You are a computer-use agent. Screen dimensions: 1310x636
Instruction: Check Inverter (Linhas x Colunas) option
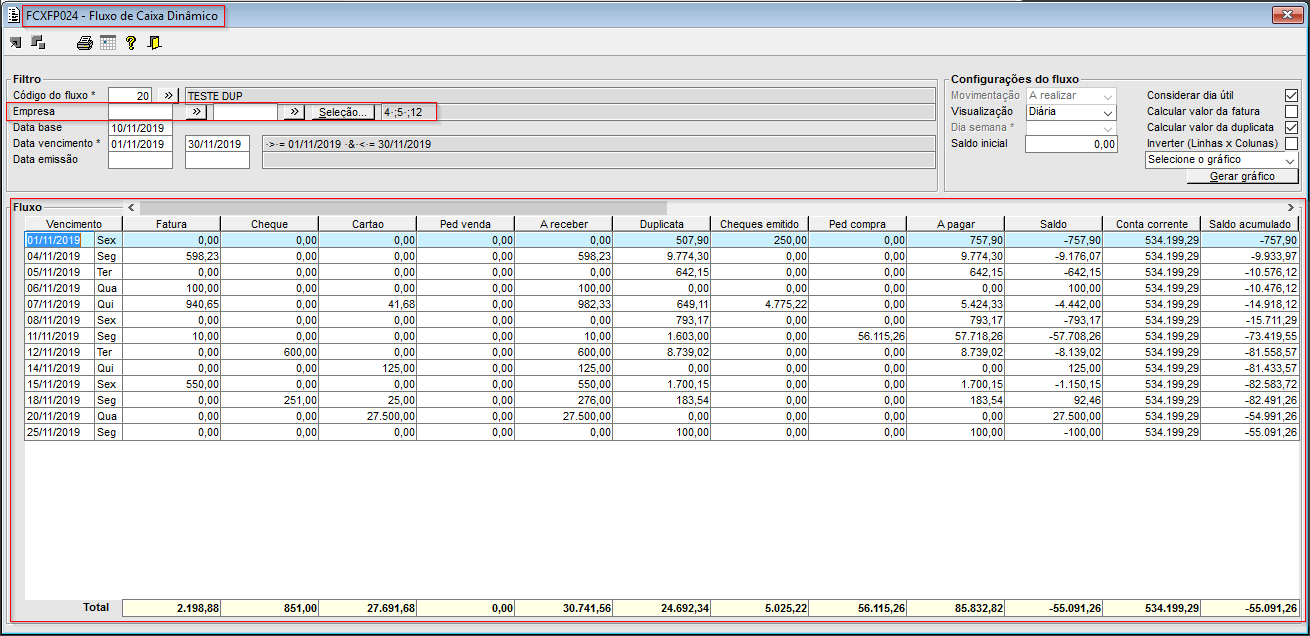click(x=1291, y=143)
